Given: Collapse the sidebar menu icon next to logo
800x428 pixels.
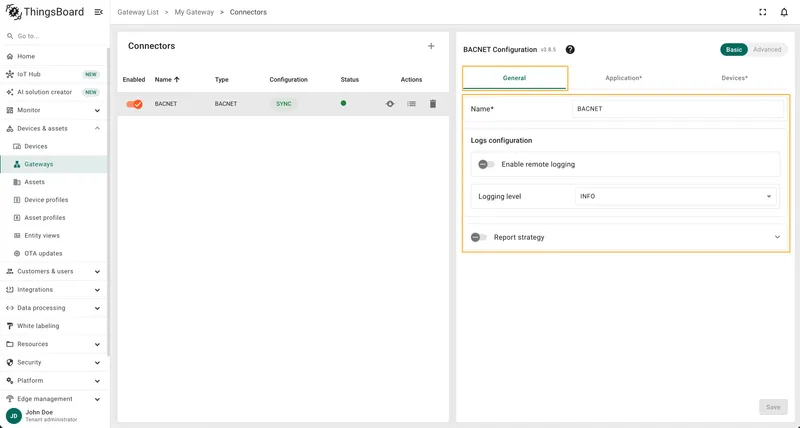Looking at the screenshot, I should [x=98, y=12].
